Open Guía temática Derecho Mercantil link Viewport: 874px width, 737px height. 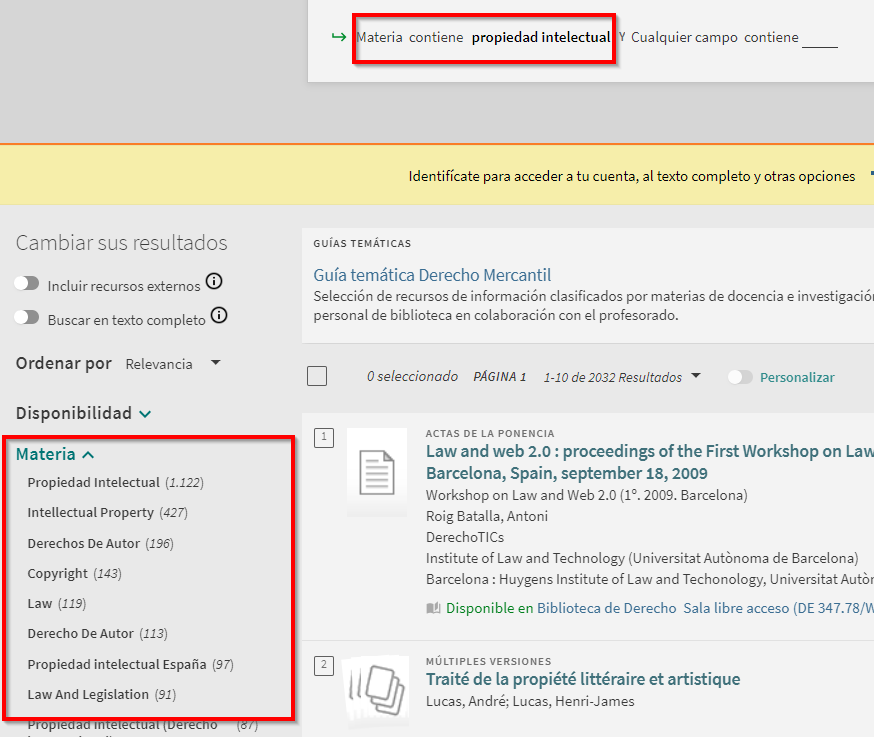pyautogui.click(x=432, y=275)
